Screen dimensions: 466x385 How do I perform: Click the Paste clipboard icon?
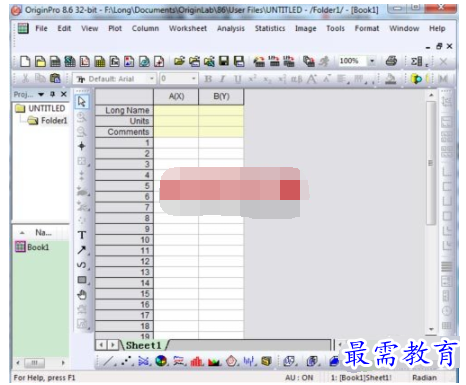(x=55, y=79)
